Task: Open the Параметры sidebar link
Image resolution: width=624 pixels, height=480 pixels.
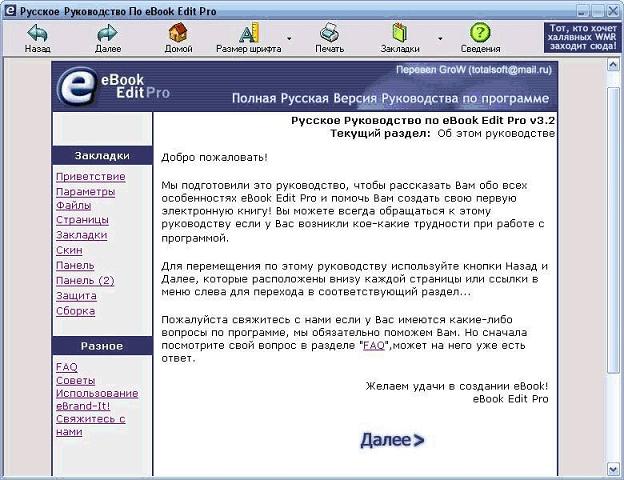Action: tap(86, 192)
